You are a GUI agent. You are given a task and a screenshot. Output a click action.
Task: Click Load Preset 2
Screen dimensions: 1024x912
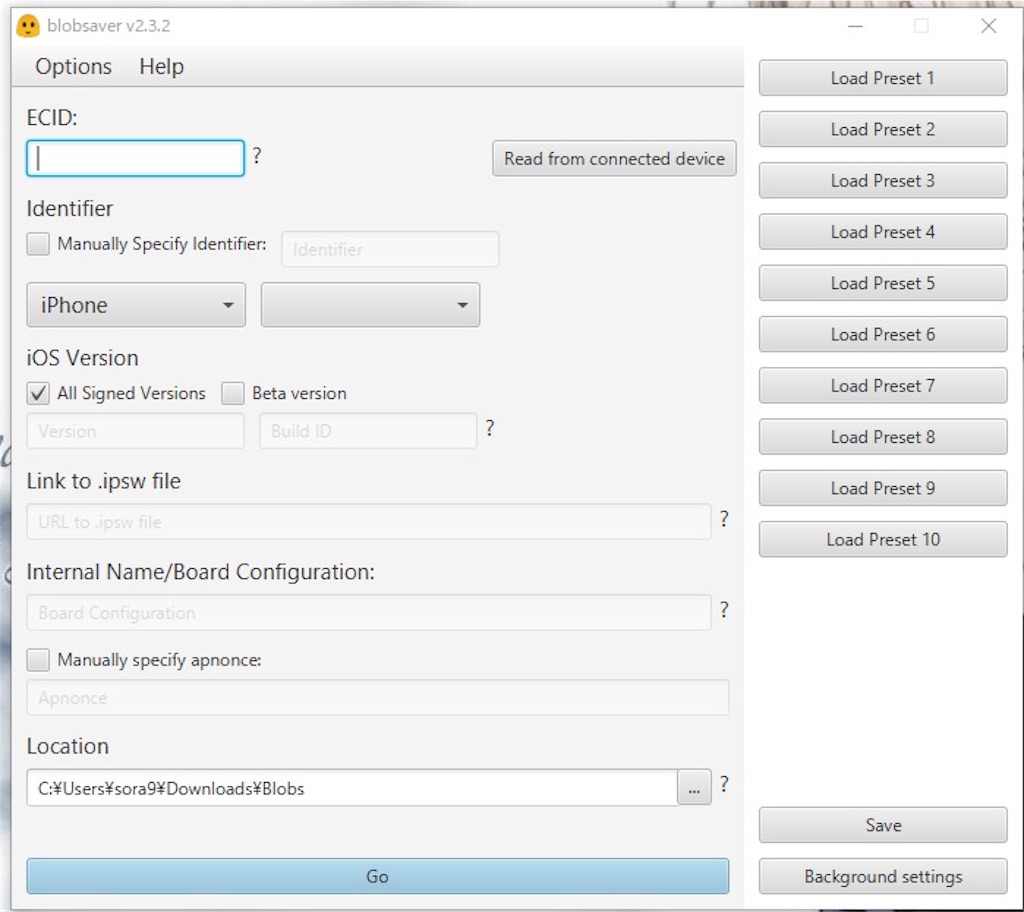click(x=883, y=129)
